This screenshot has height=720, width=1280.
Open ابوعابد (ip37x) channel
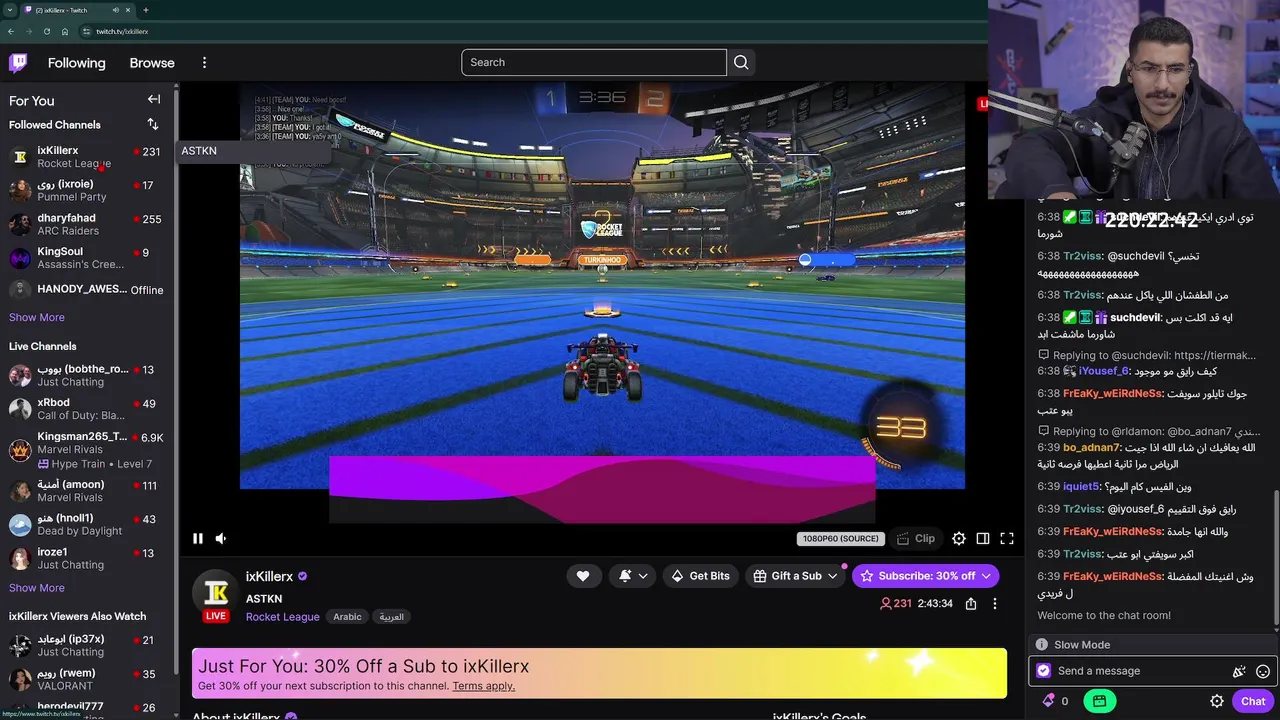[x=86, y=645]
